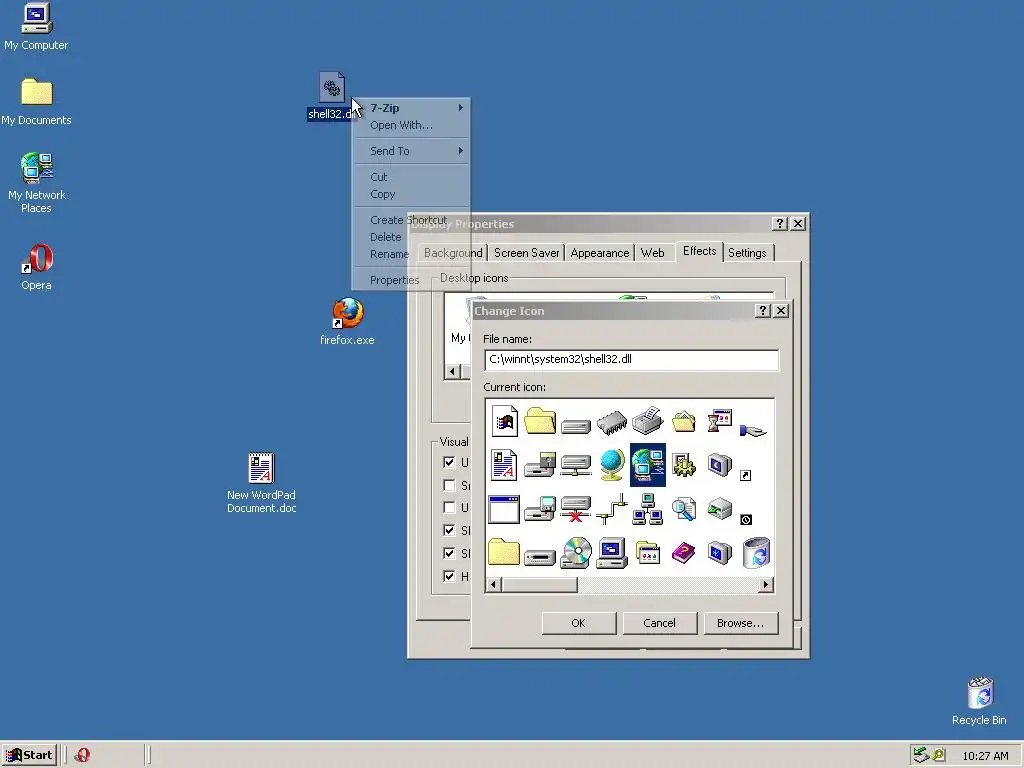The image size is (1024, 768).
Task: Select the recycle bin icon in grid
Action: (756, 553)
